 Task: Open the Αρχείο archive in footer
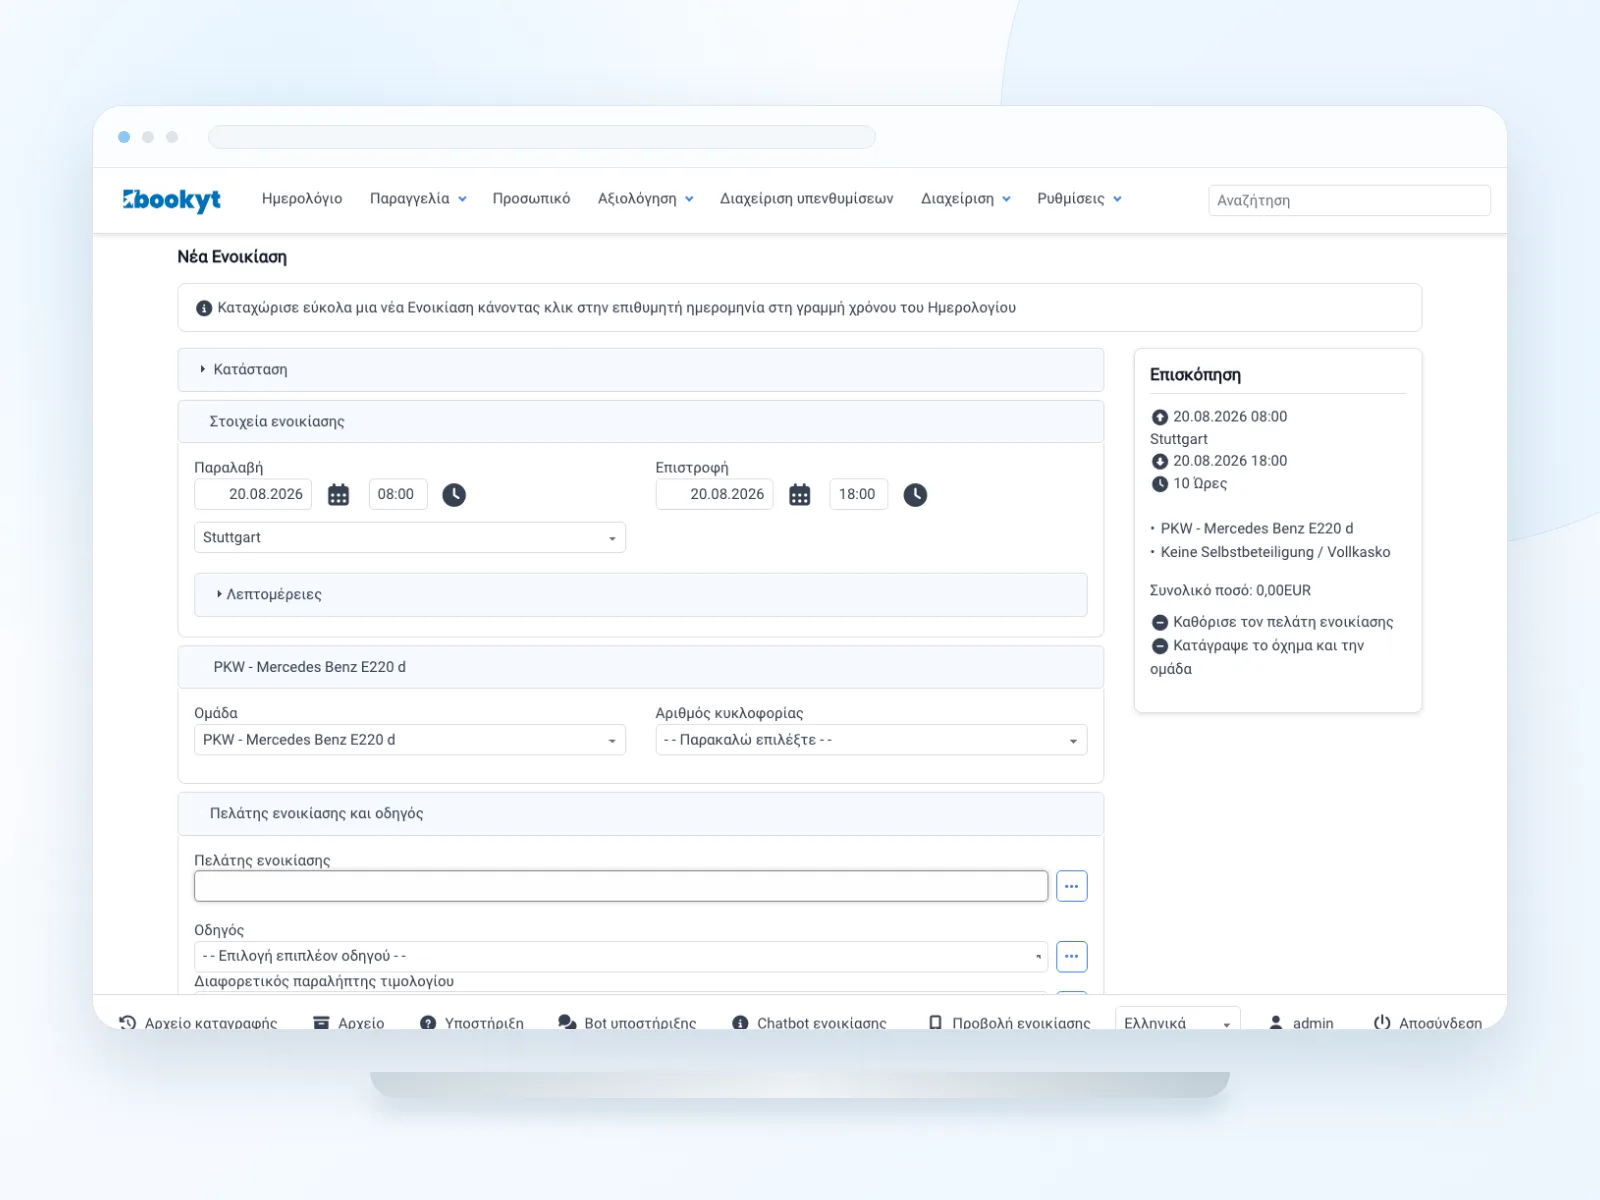(x=349, y=1023)
